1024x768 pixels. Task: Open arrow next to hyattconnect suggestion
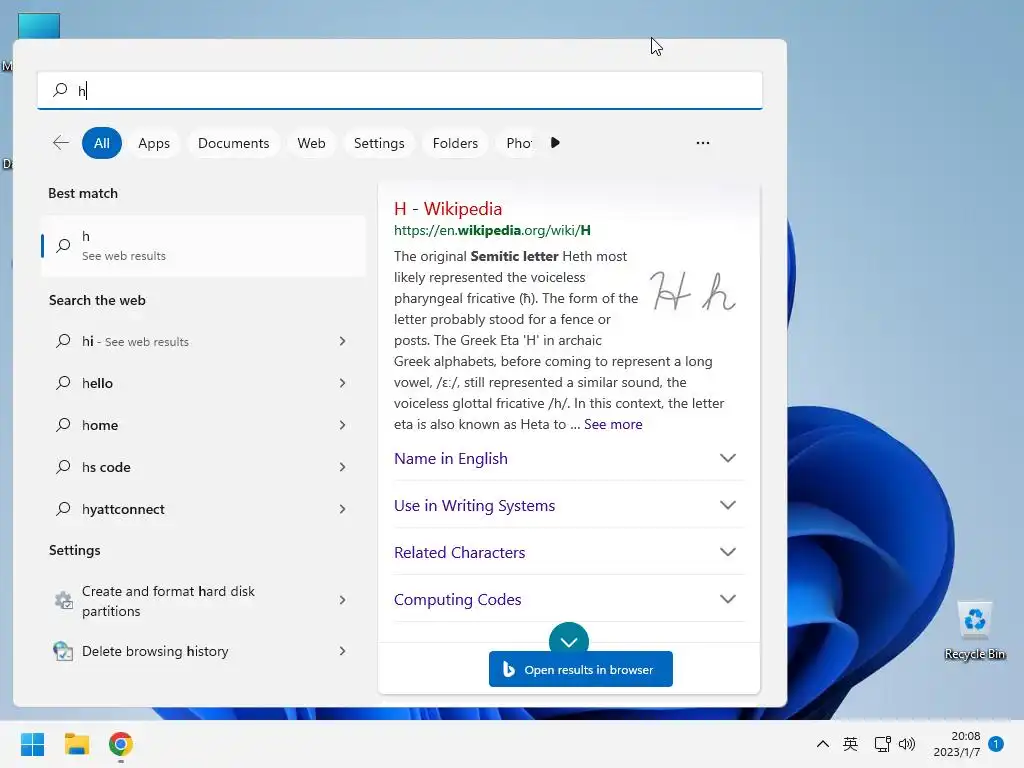tap(342, 509)
